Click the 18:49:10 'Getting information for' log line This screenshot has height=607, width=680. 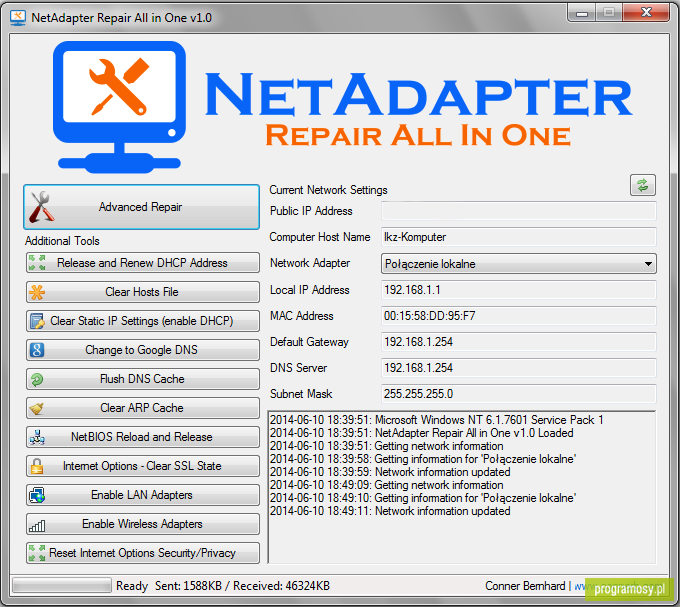[423, 498]
